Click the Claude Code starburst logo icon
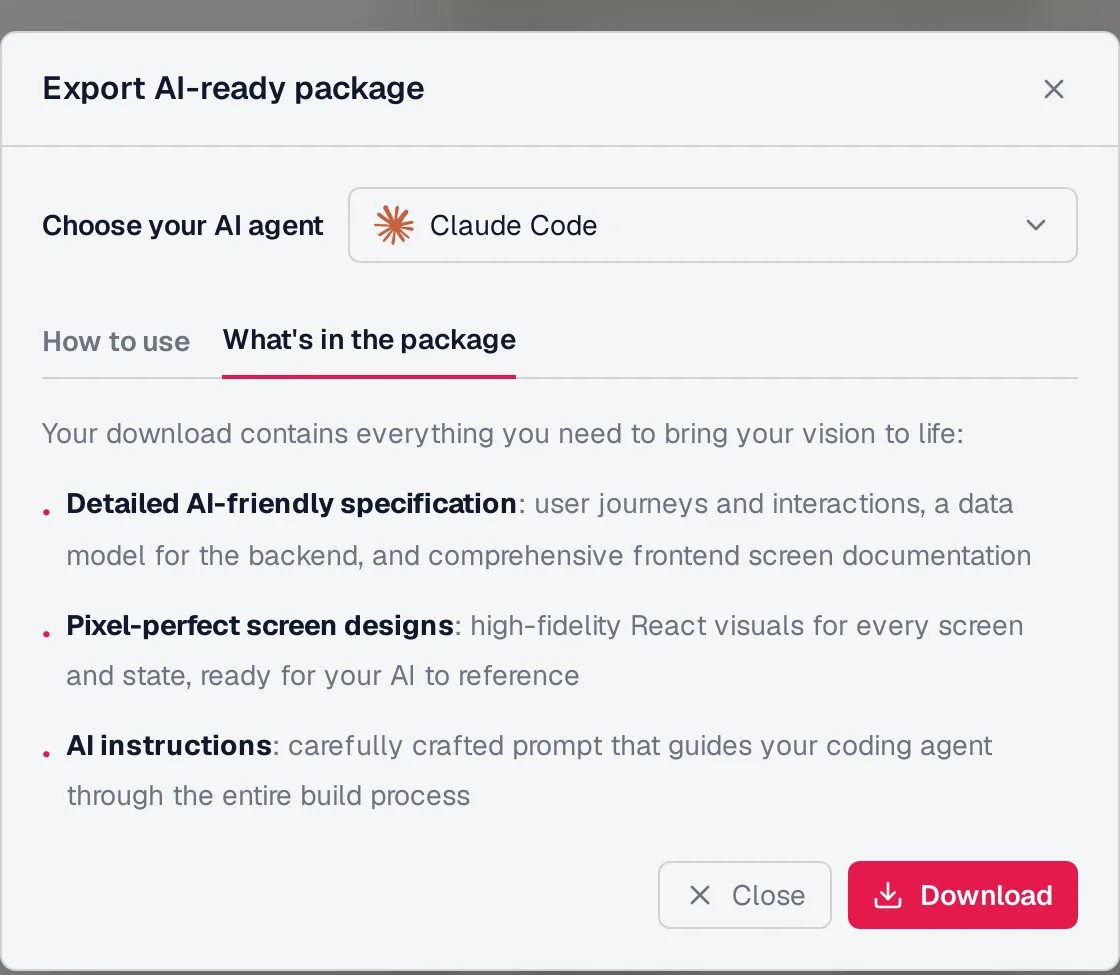This screenshot has height=975, width=1120. coord(394,225)
